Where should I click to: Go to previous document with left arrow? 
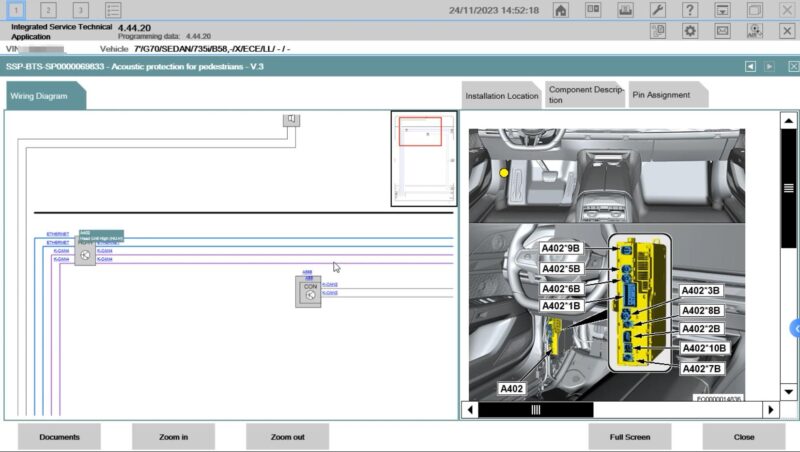tap(750, 66)
